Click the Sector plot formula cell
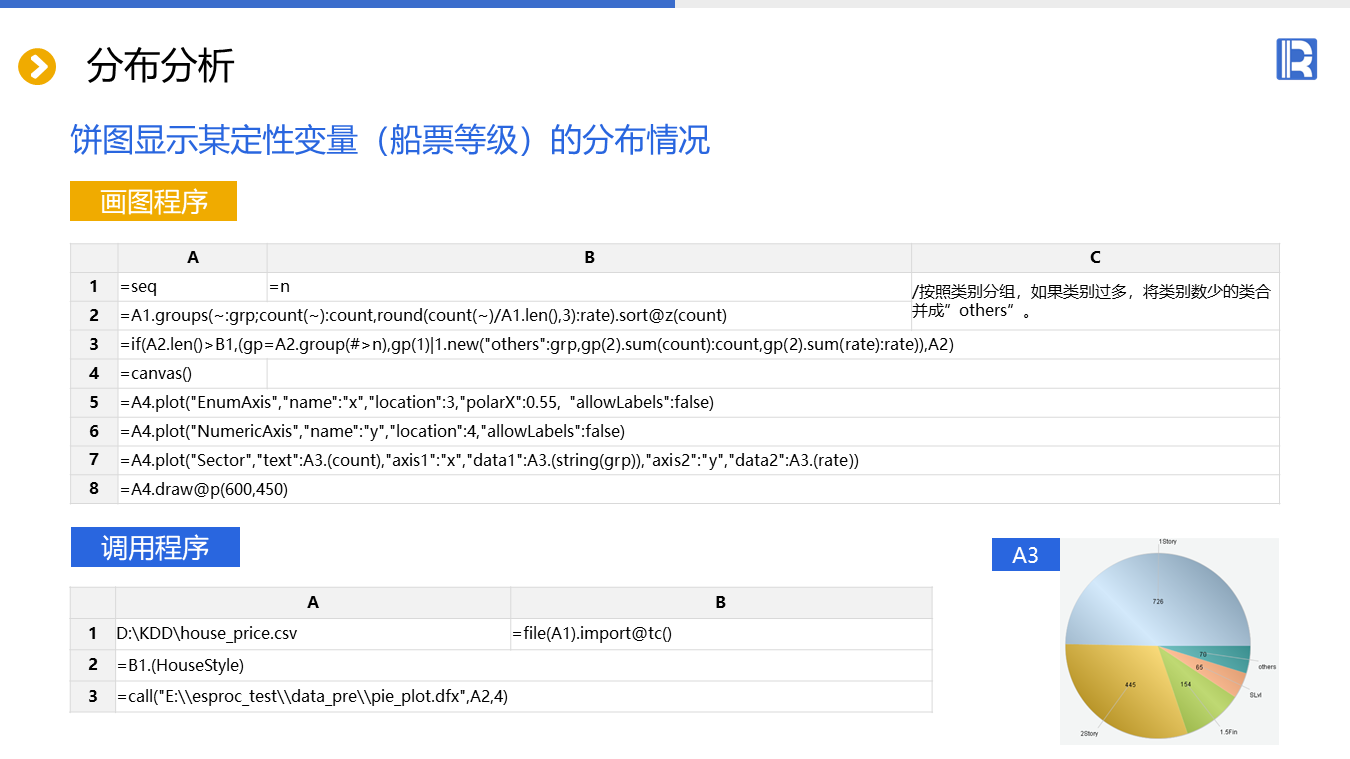 (x=698, y=461)
